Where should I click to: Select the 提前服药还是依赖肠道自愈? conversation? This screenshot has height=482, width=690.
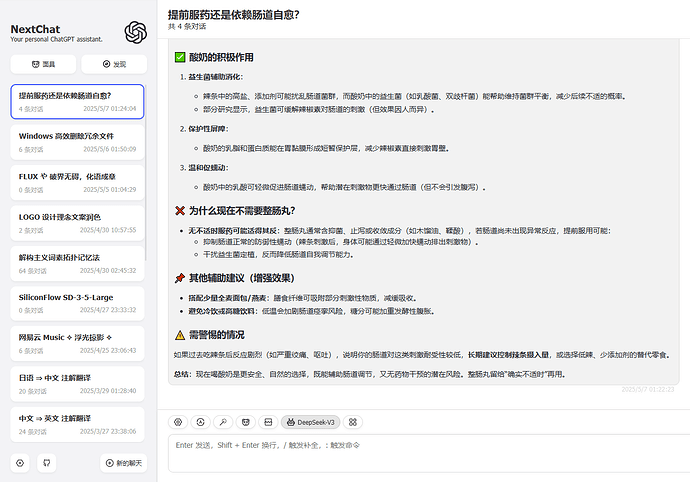point(77,102)
